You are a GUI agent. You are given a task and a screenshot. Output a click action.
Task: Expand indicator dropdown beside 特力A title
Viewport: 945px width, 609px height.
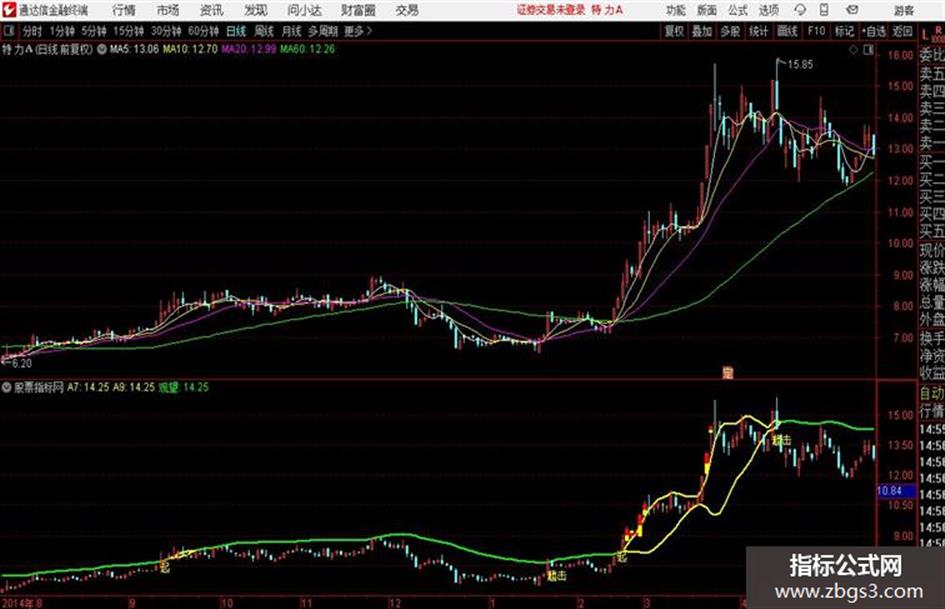(x=102, y=49)
